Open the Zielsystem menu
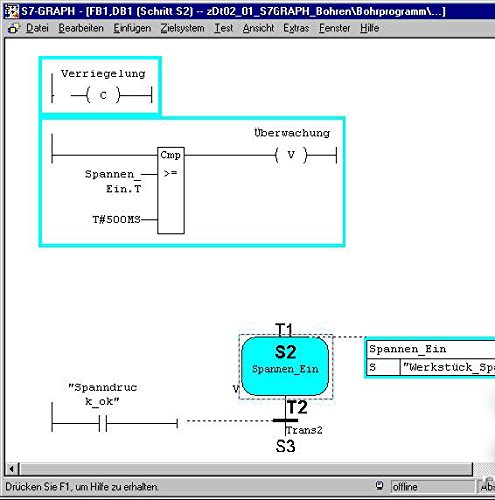This screenshot has width=495, height=500. pyautogui.click(x=183, y=28)
